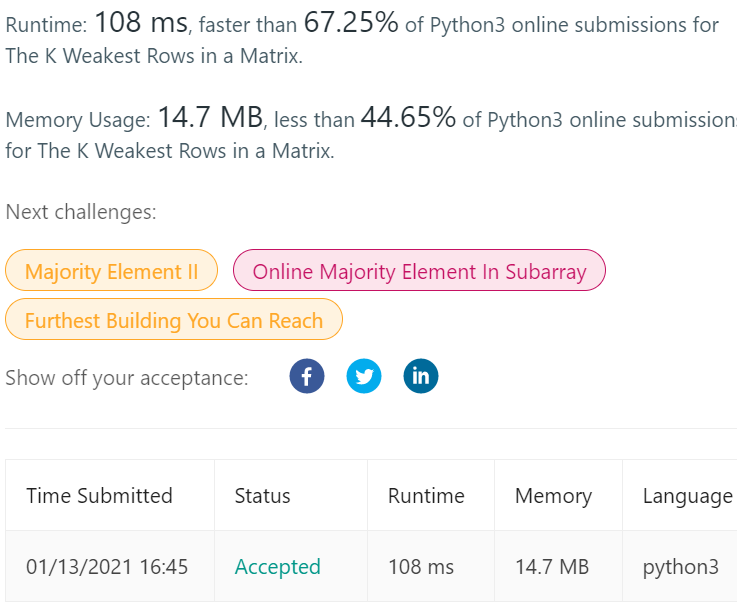Screen dimensions: 737x605
Task: Click the "Show off your acceptance" label
Action: tap(127, 378)
